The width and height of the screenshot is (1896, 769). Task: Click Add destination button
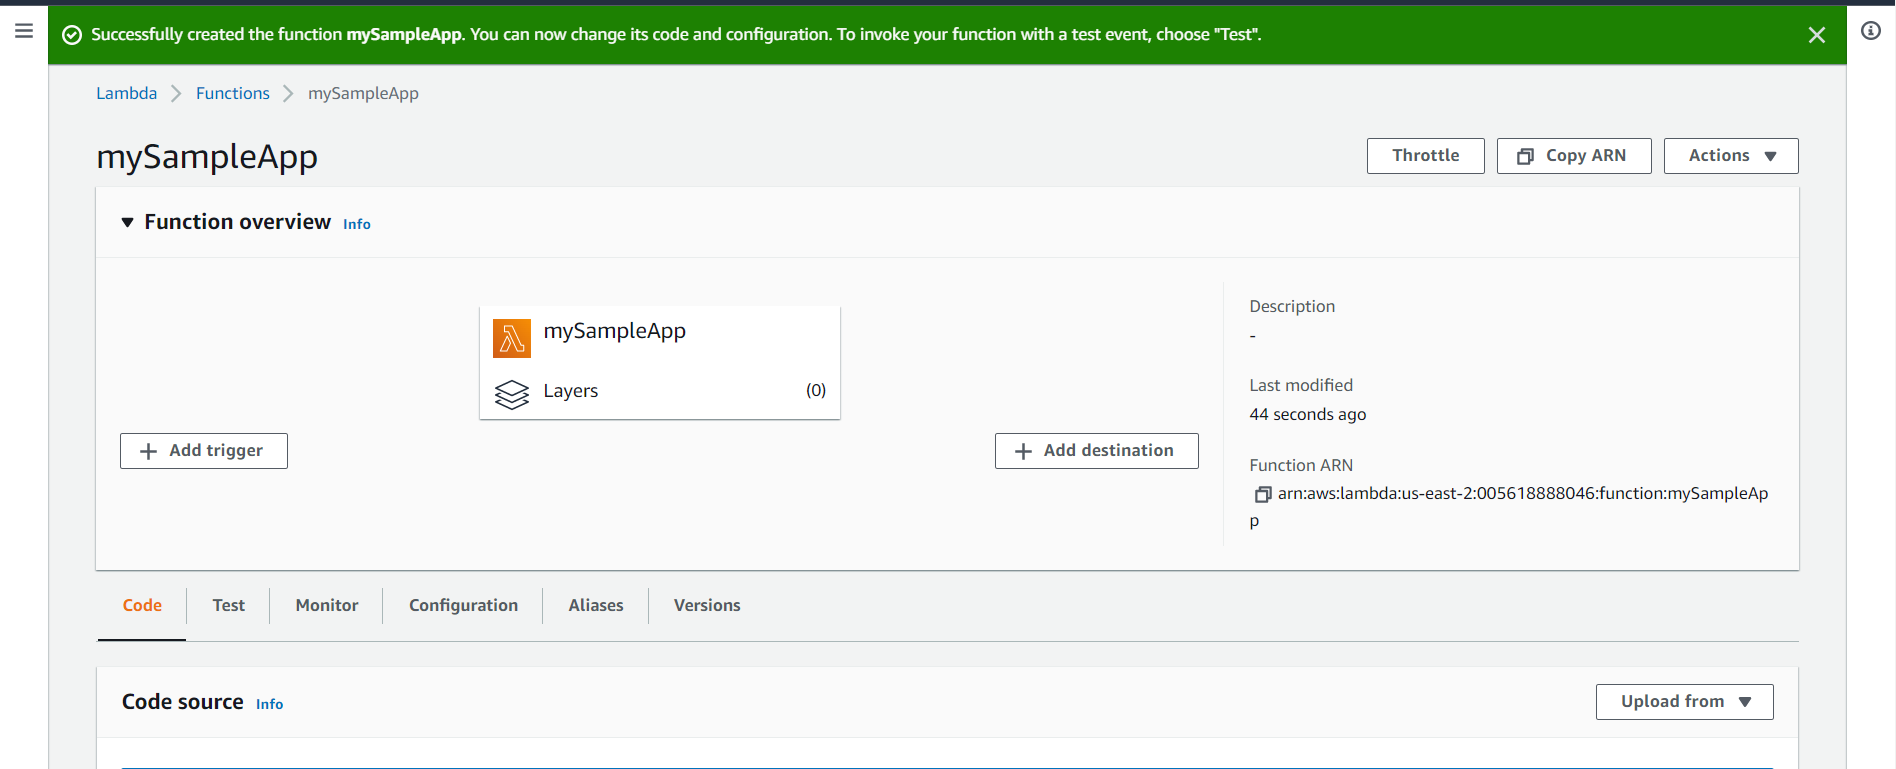click(1096, 451)
